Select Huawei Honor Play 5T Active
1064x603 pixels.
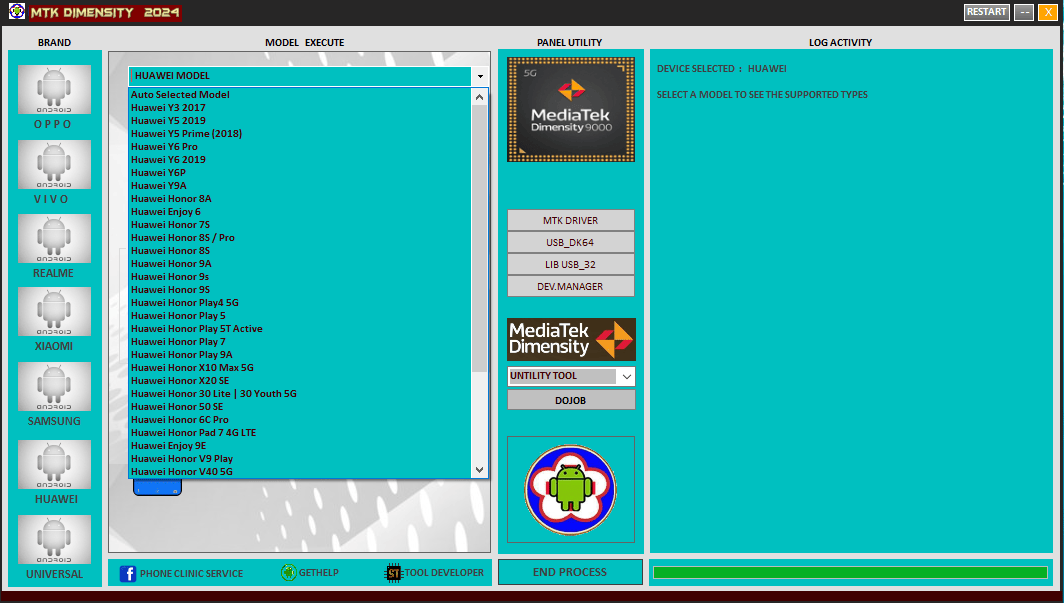[299, 329]
